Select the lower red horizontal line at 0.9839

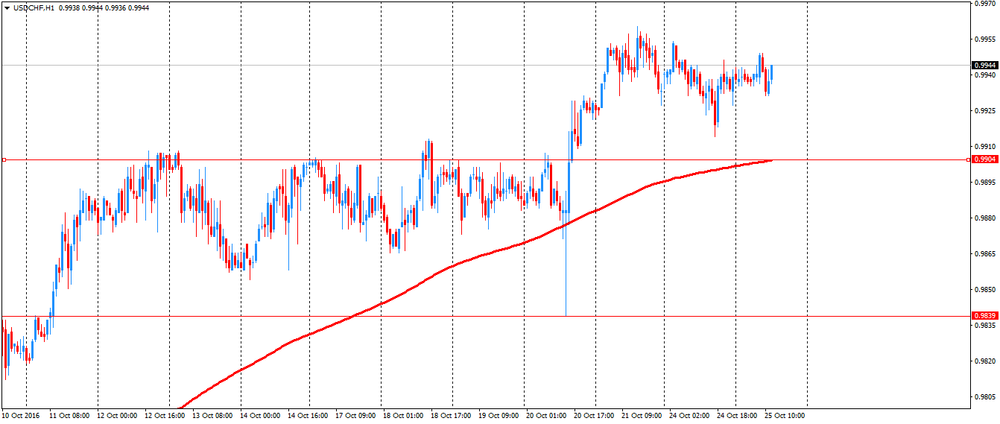(485, 316)
